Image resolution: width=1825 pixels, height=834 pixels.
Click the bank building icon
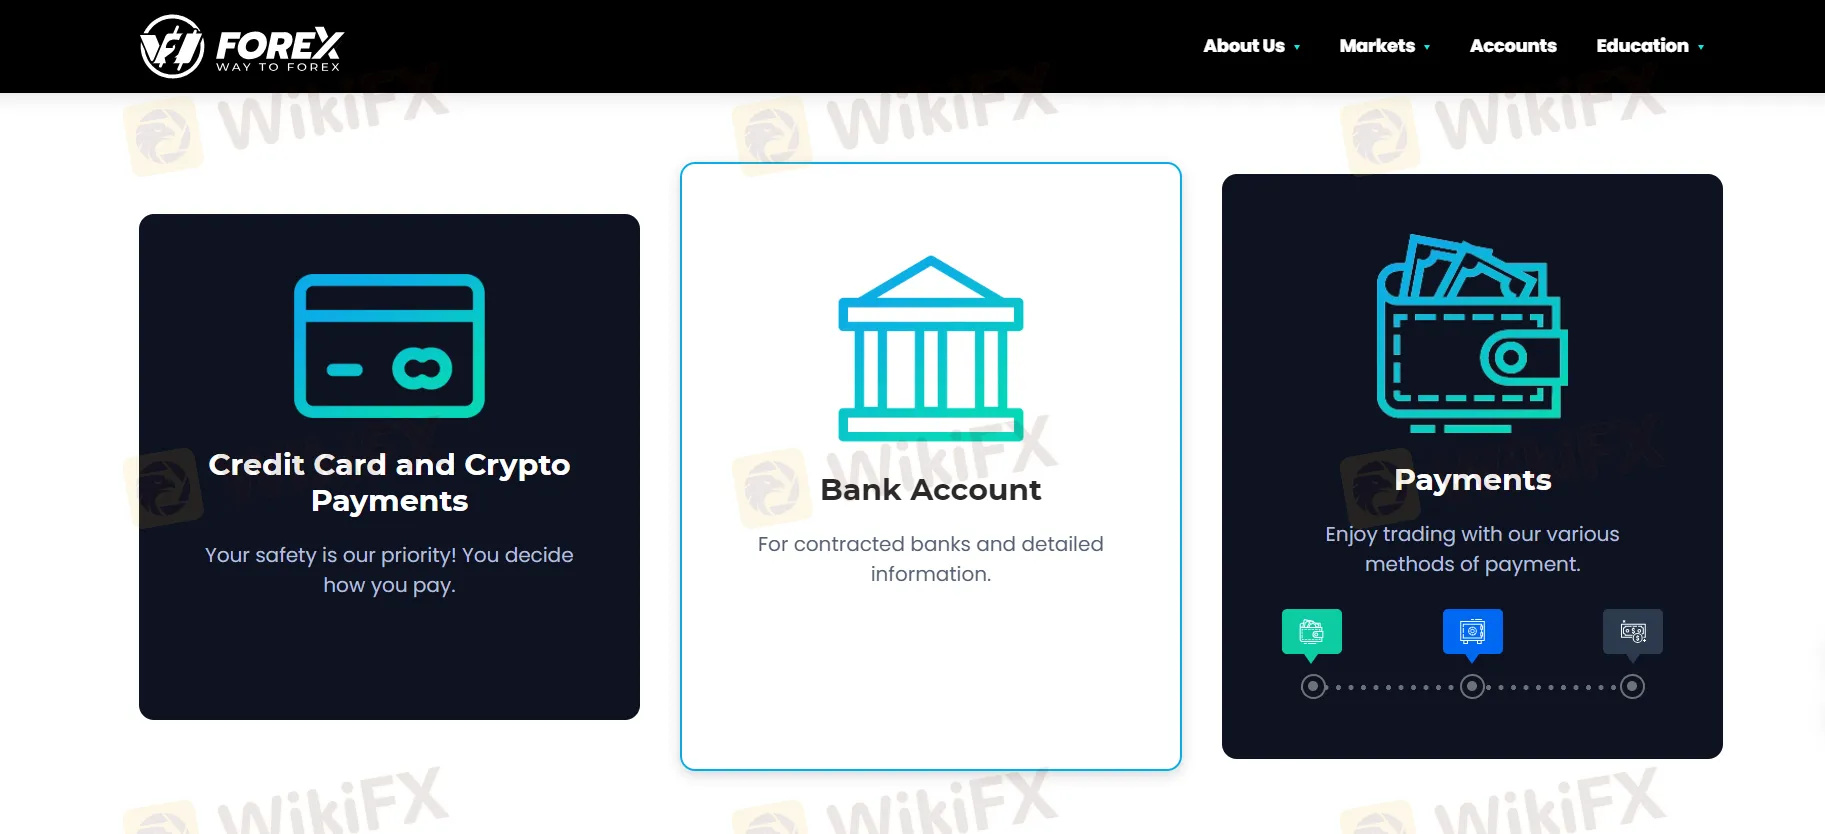click(931, 348)
